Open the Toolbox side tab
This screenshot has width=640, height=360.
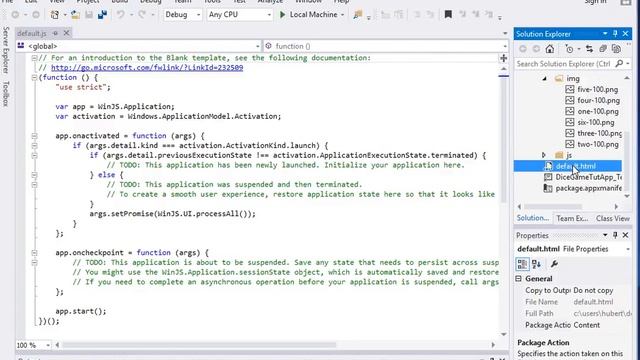tap(6, 94)
